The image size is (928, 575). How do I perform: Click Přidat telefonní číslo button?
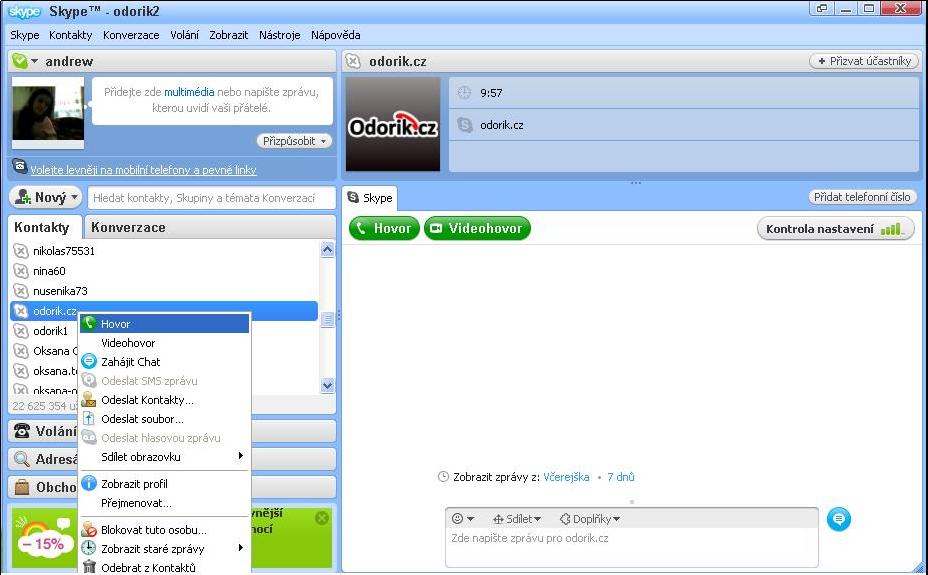pyautogui.click(x=862, y=197)
